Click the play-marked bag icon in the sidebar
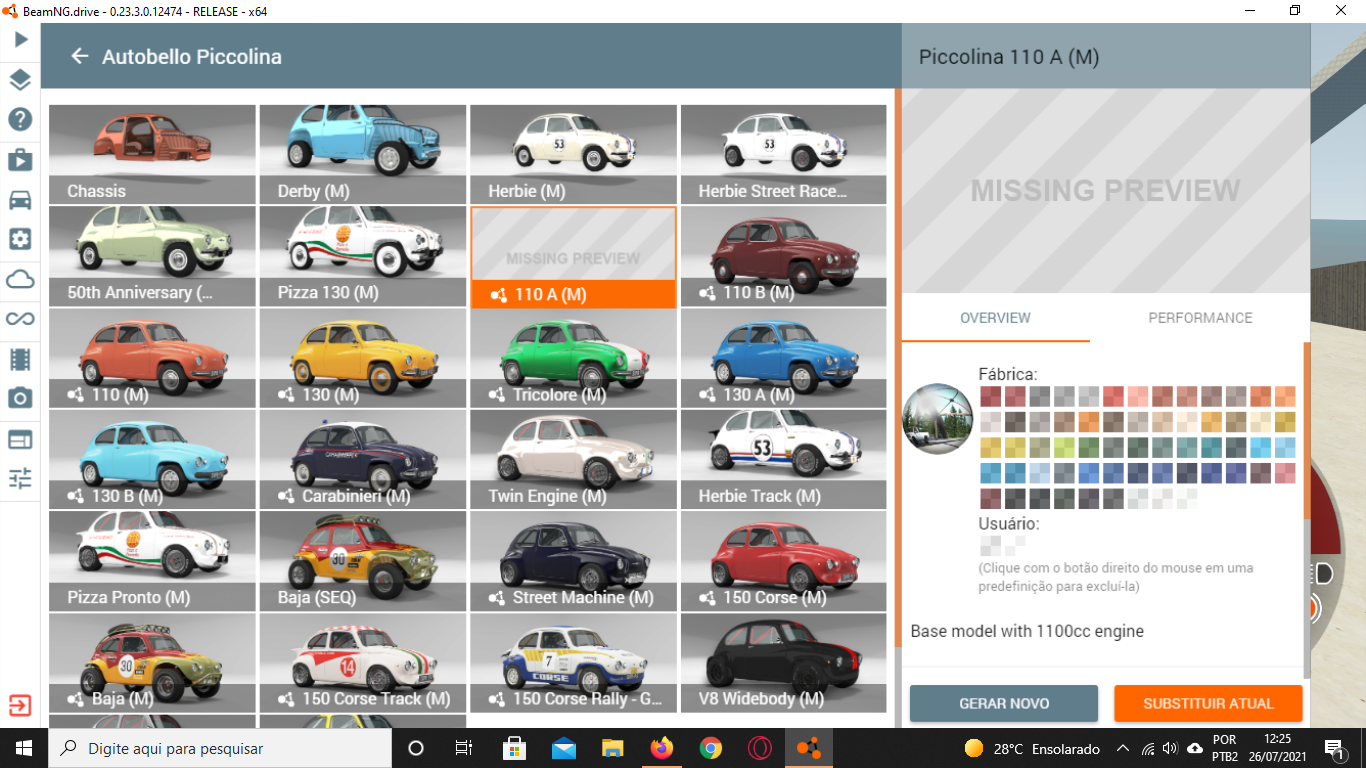 pos(20,159)
